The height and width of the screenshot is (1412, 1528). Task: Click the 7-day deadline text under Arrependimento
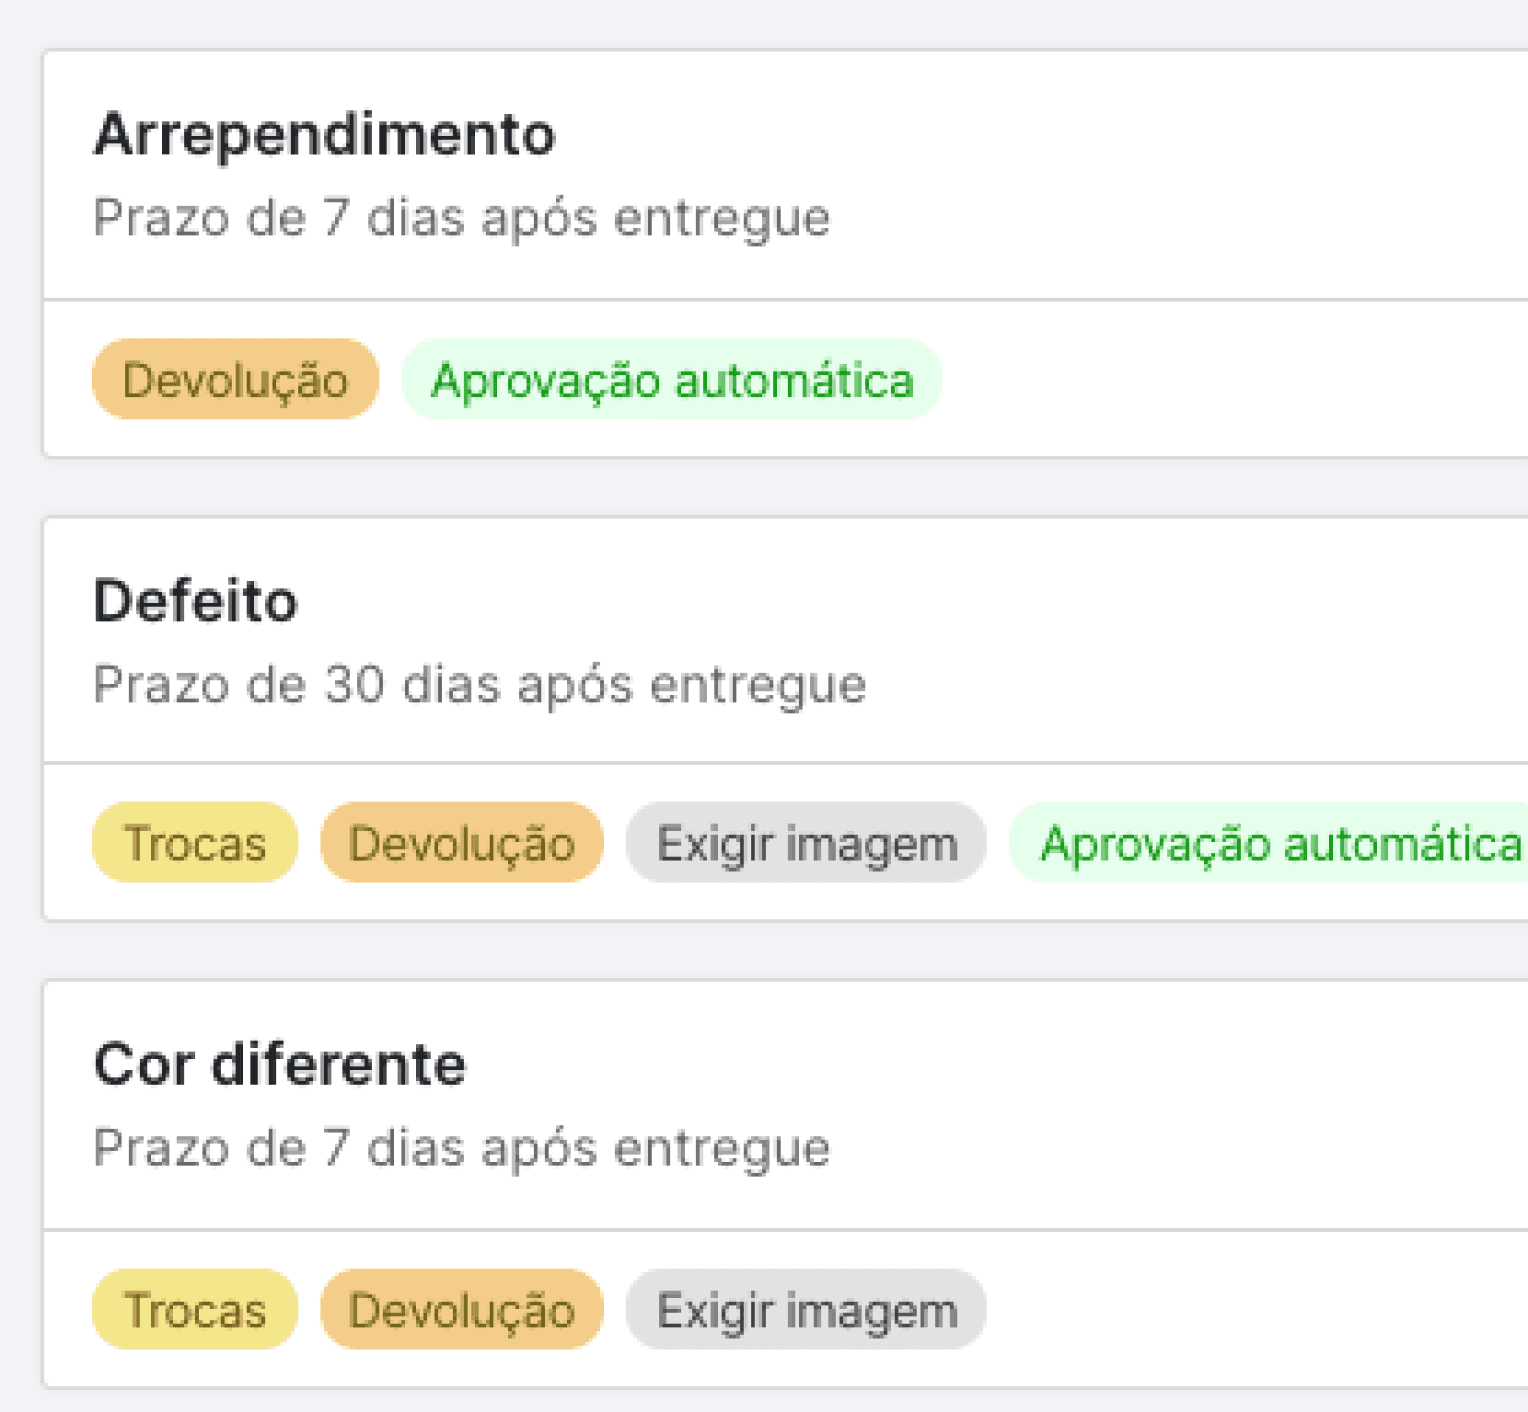point(461,218)
